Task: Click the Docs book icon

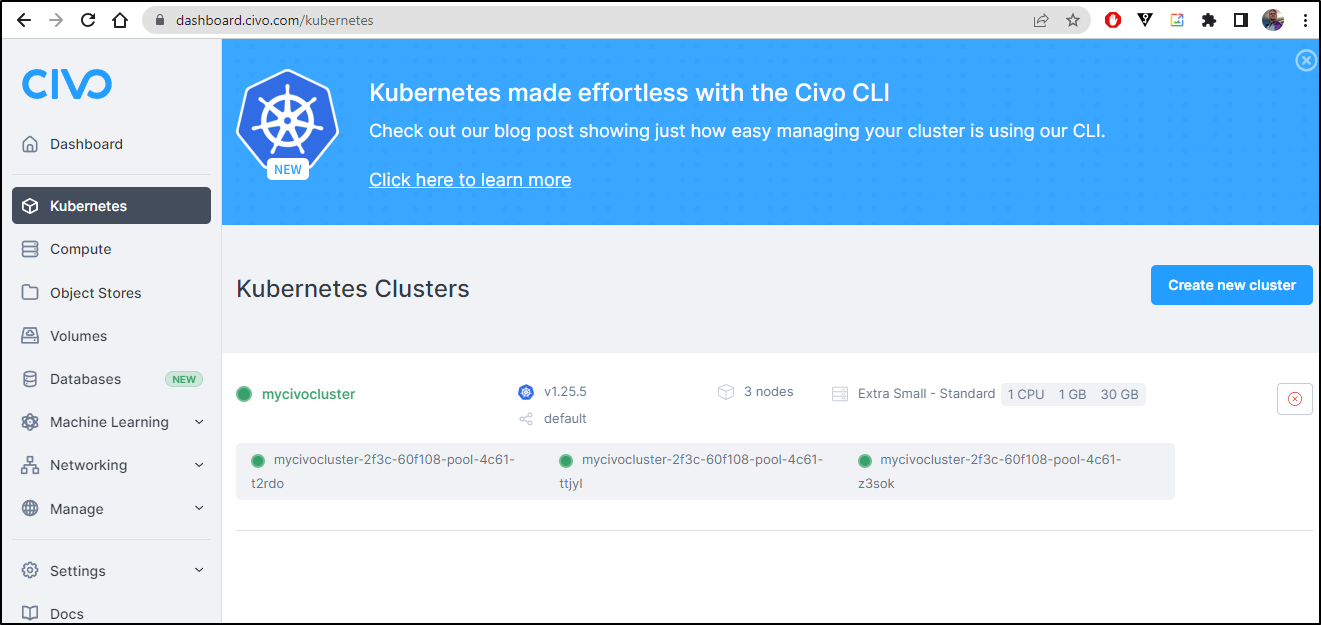Action: coord(30,613)
